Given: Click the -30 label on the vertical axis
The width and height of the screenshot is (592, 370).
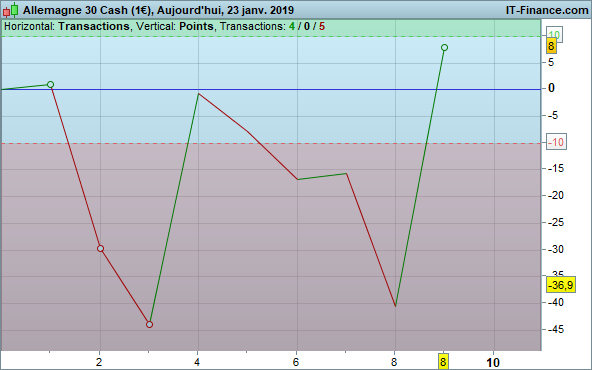Looking at the screenshot, I should pyautogui.click(x=555, y=249).
